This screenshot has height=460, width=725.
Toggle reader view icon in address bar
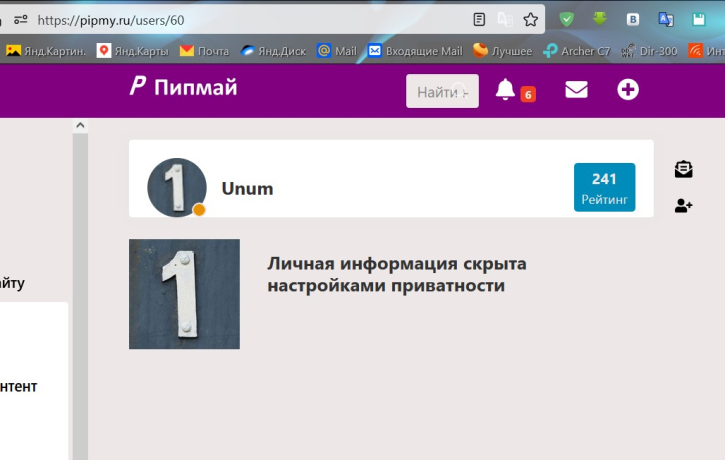click(479, 20)
